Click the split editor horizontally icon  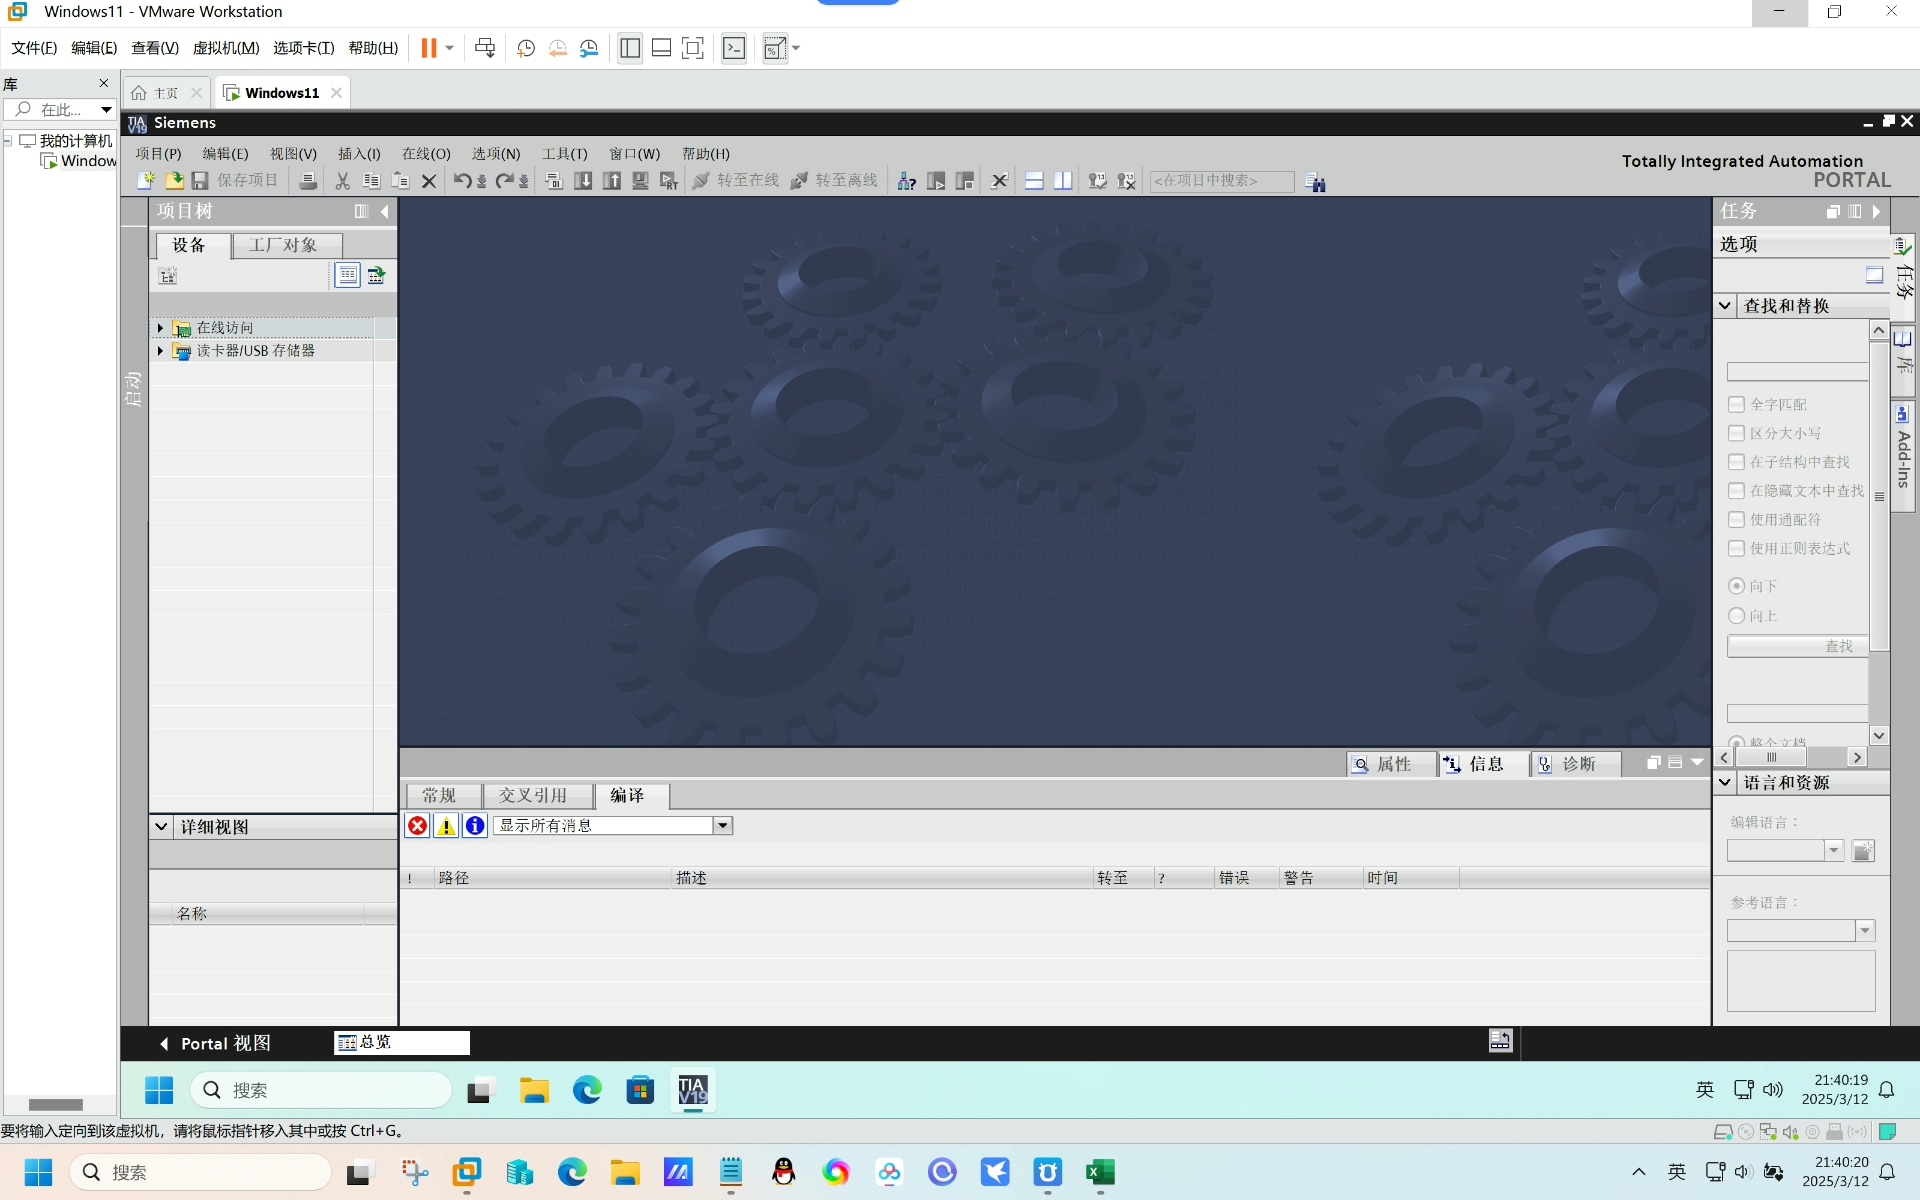tap(1034, 181)
